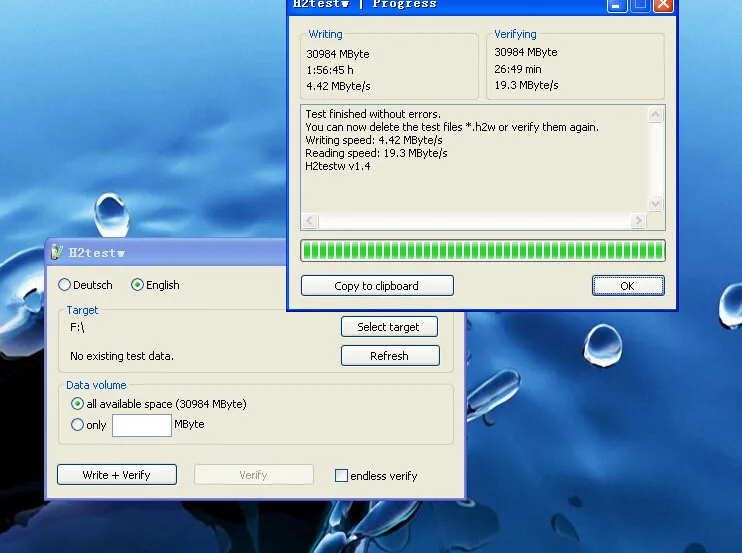Minimize the Progress window
Screen dimensions: 742x553
pyautogui.click(x=617, y=5)
